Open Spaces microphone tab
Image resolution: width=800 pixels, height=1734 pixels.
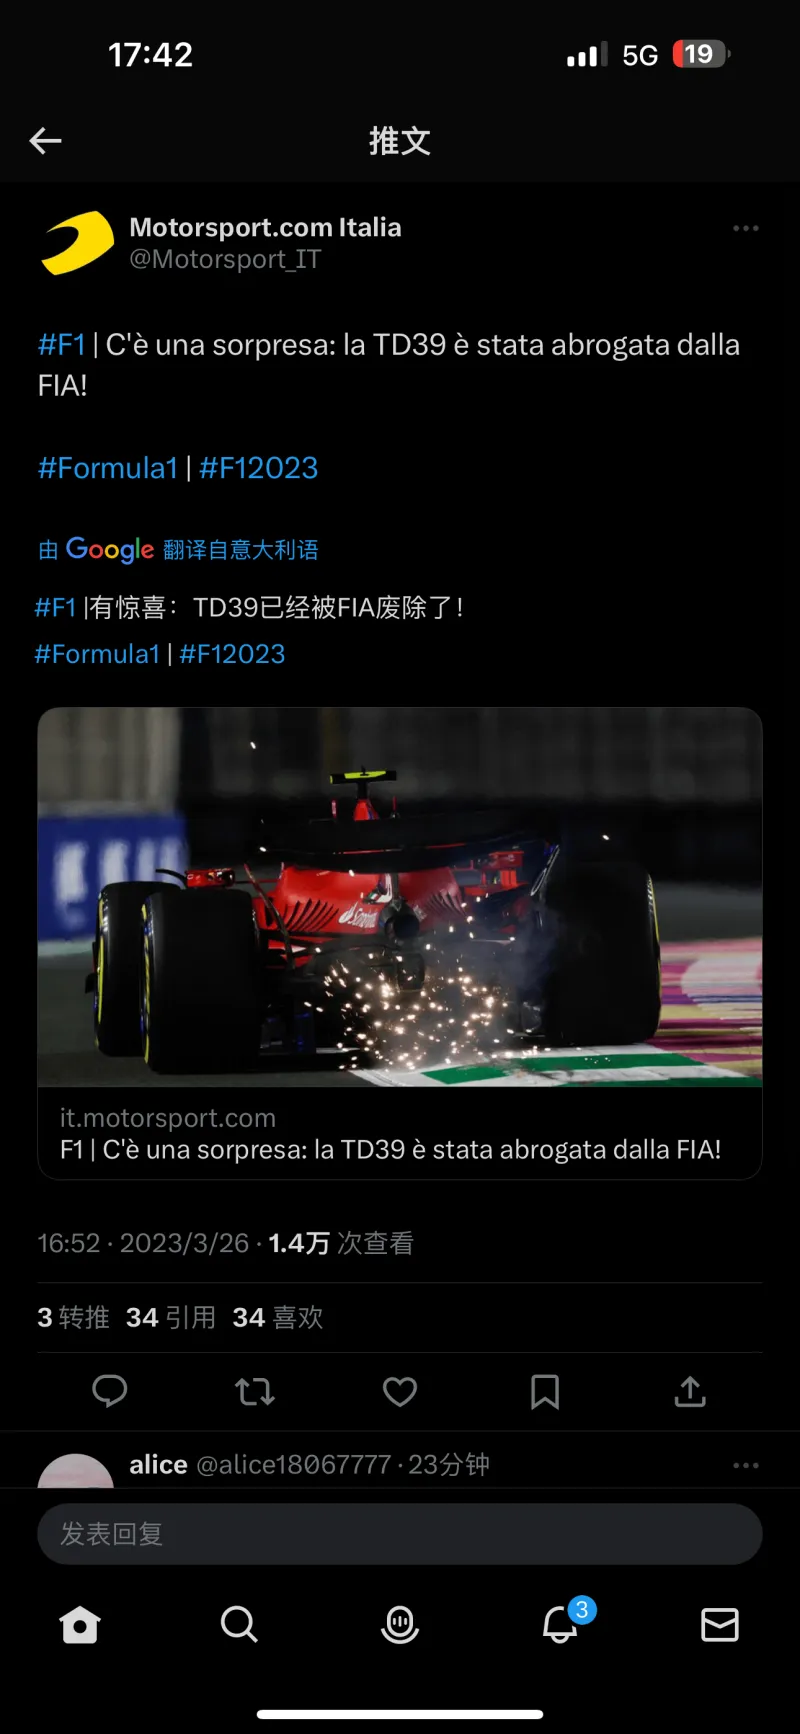(x=400, y=1625)
